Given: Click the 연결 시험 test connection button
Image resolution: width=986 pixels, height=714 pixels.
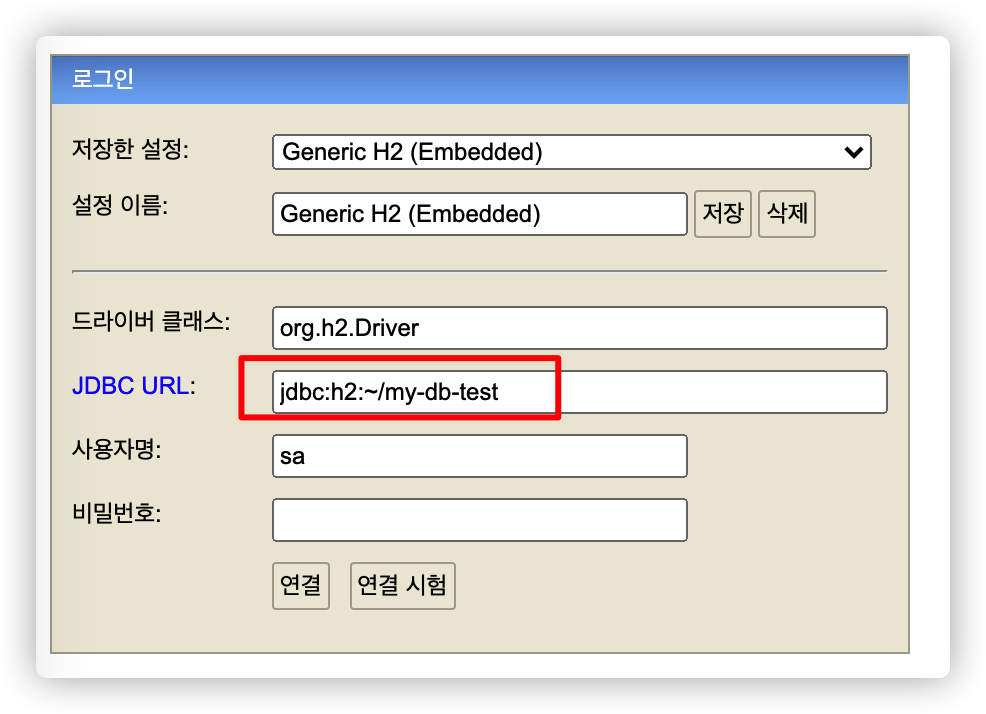Looking at the screenshot, I should tap(402, 586).
